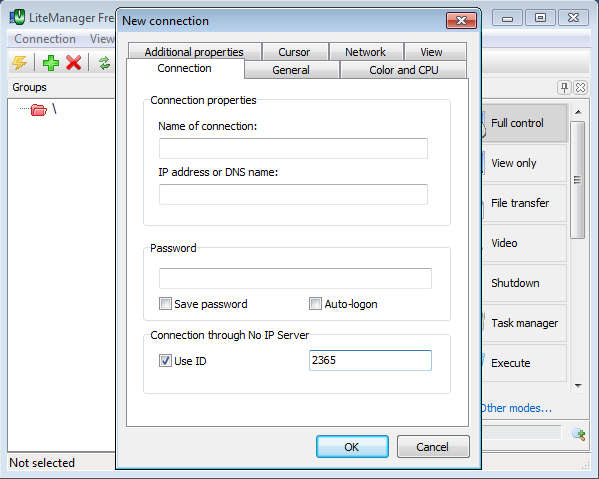The height and width of the screenshot is (479, 599).
Task: Click the lightning bolt connect icon
Action: point(19,63)
